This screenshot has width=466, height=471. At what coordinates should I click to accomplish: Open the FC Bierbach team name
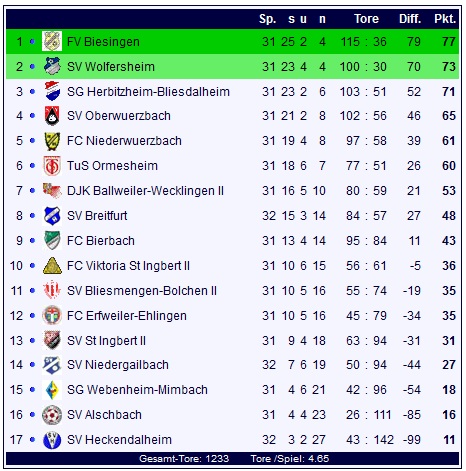(101, 241)
